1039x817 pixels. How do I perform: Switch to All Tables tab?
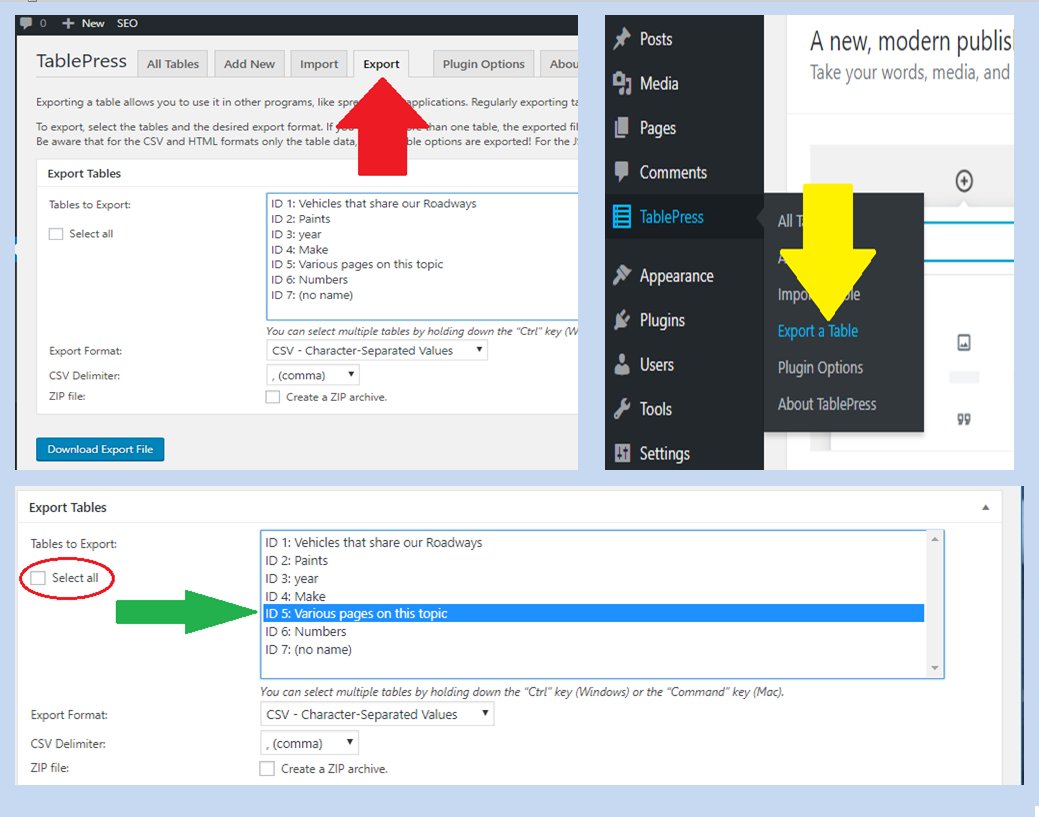pos(173,64)
